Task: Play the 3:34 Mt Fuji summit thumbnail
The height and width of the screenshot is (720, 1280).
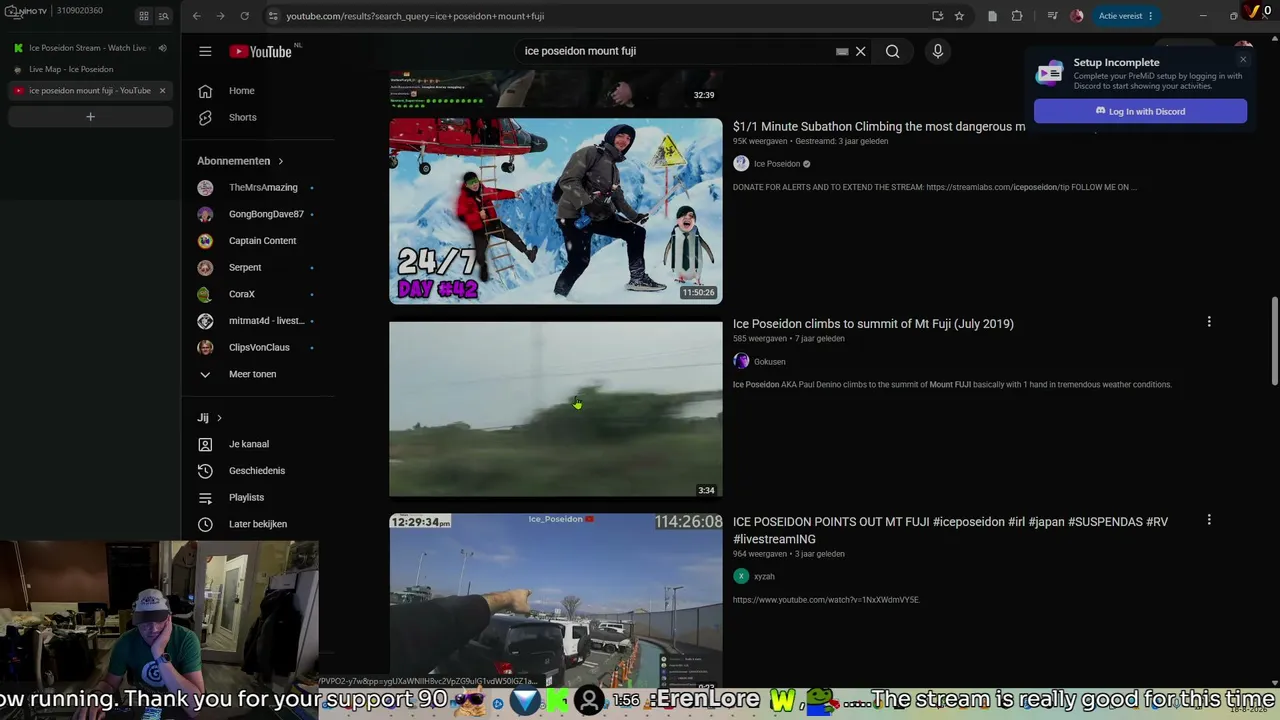Action: [x=555, y=409]
